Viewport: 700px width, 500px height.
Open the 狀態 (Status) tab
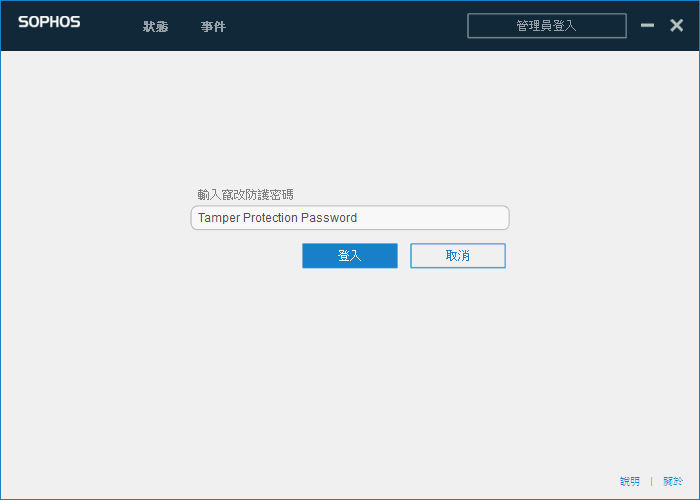pos(155,26)
